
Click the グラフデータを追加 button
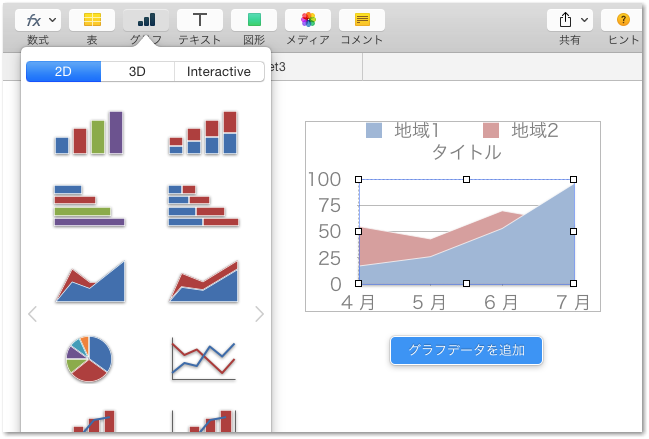(466, 350)
